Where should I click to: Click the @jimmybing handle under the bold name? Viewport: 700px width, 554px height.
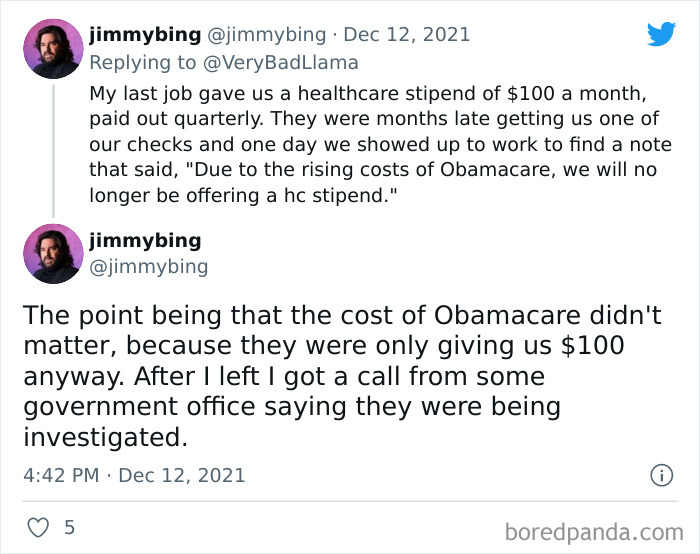coord(149,266)
